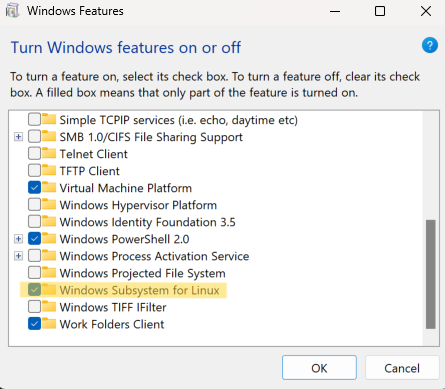Uncheck Work Folders Client
This screenshot has height=389, width=445.
pyautogui.click(x=34, y=324)
